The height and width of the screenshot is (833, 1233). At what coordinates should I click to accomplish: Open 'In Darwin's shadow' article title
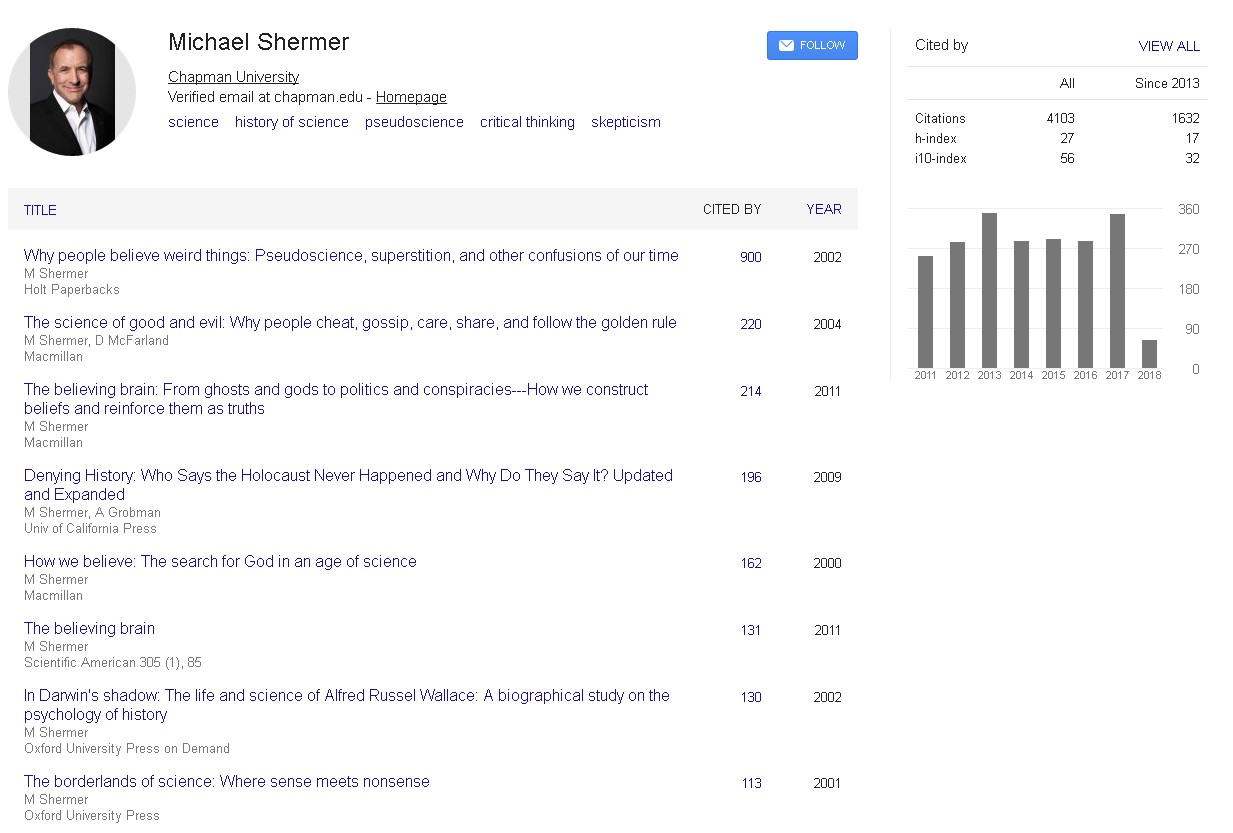tap(347, 704)
